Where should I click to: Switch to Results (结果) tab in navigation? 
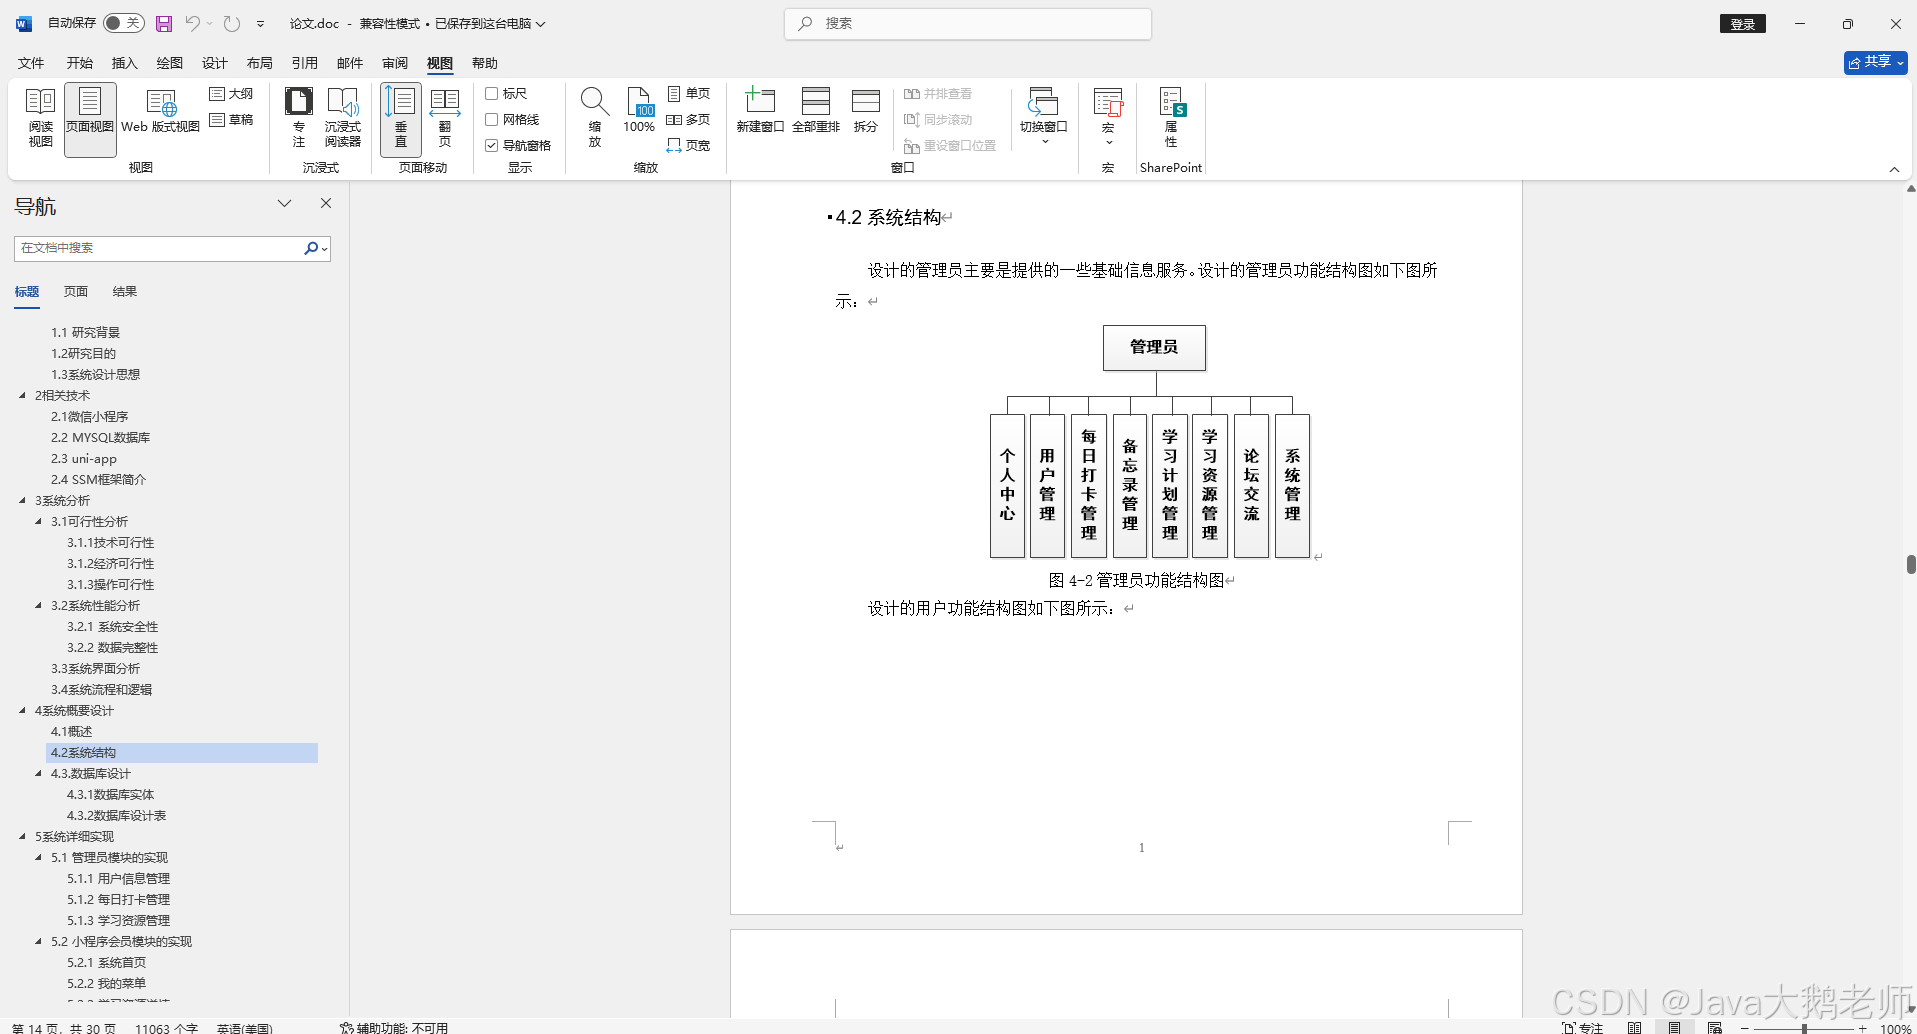[125, 292]
